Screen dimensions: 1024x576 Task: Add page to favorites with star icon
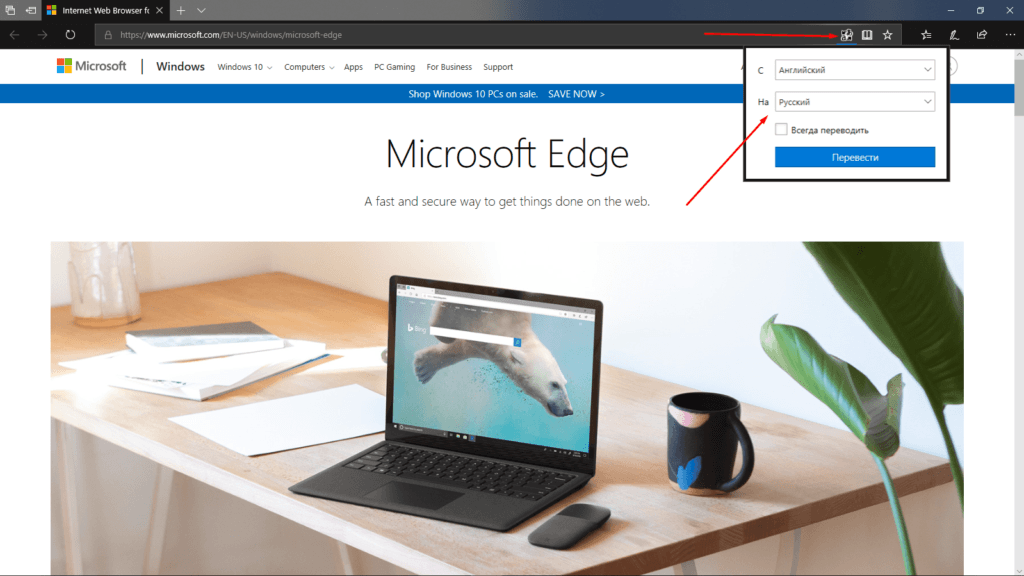[x=888, y=34]
